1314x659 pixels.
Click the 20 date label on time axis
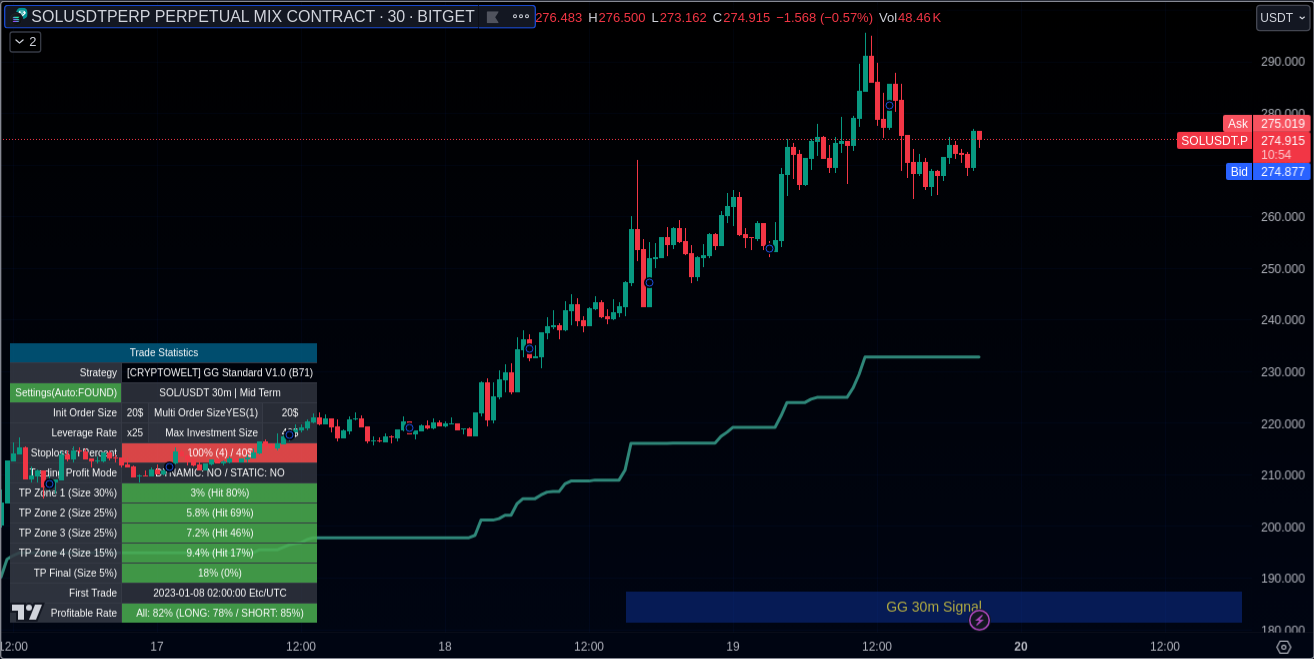(x=1021, y=647)
